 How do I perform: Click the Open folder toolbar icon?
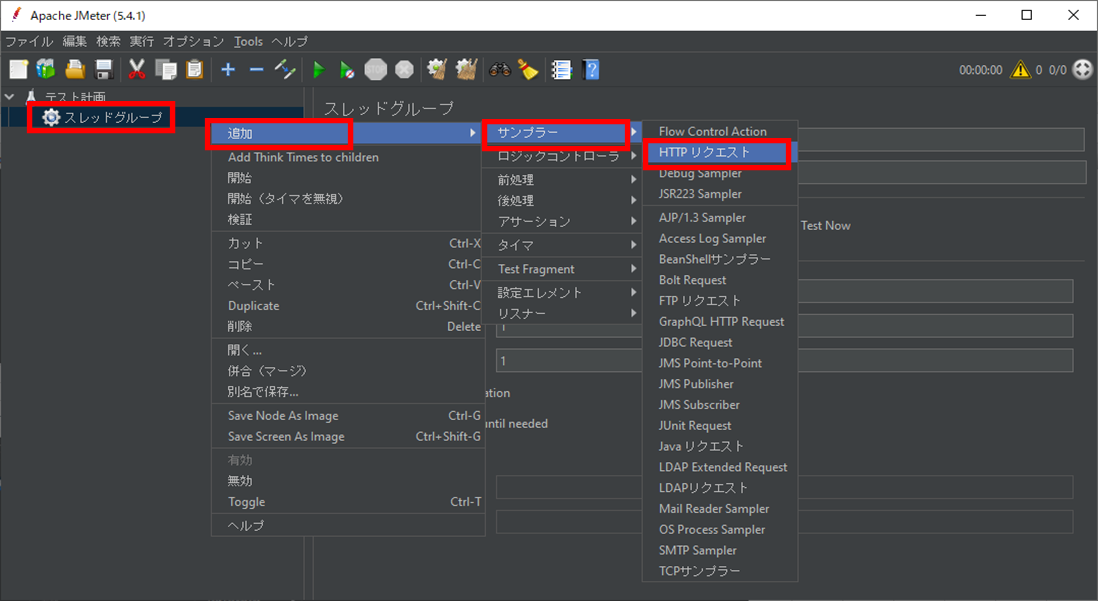[x=75, y=69]
